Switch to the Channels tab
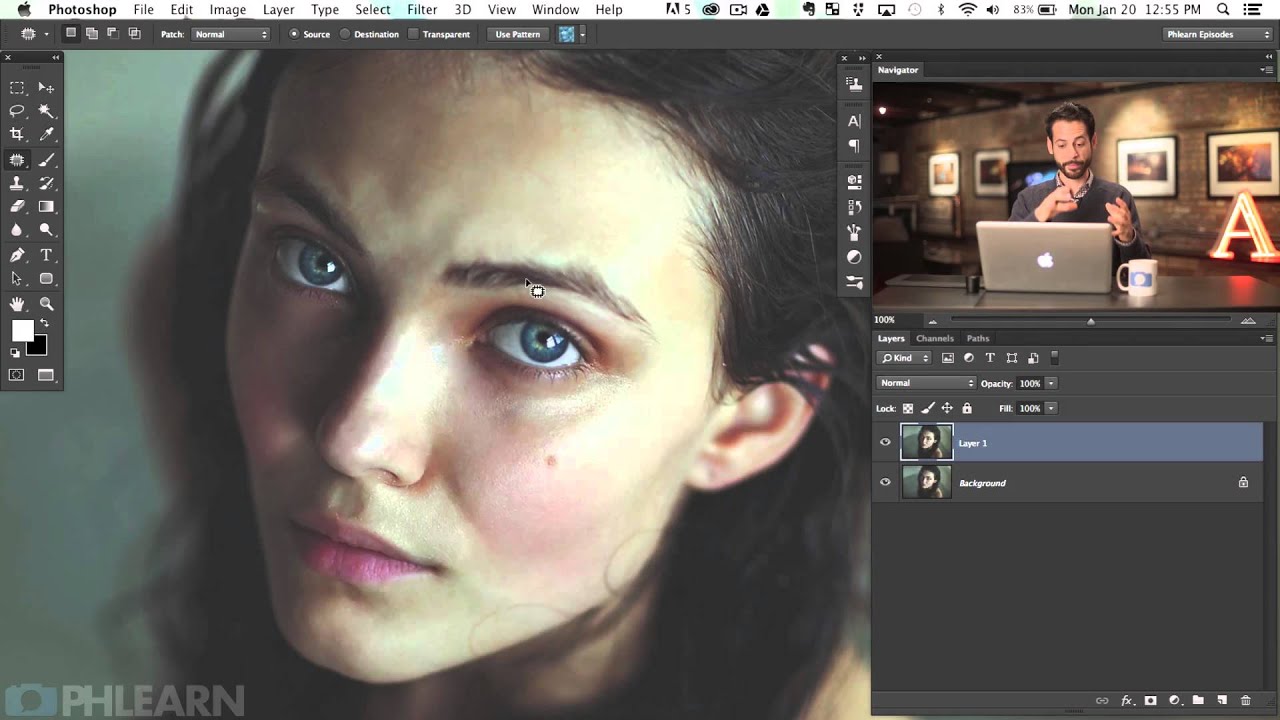This screenshot has height=720, width=1280. (935, 338)
